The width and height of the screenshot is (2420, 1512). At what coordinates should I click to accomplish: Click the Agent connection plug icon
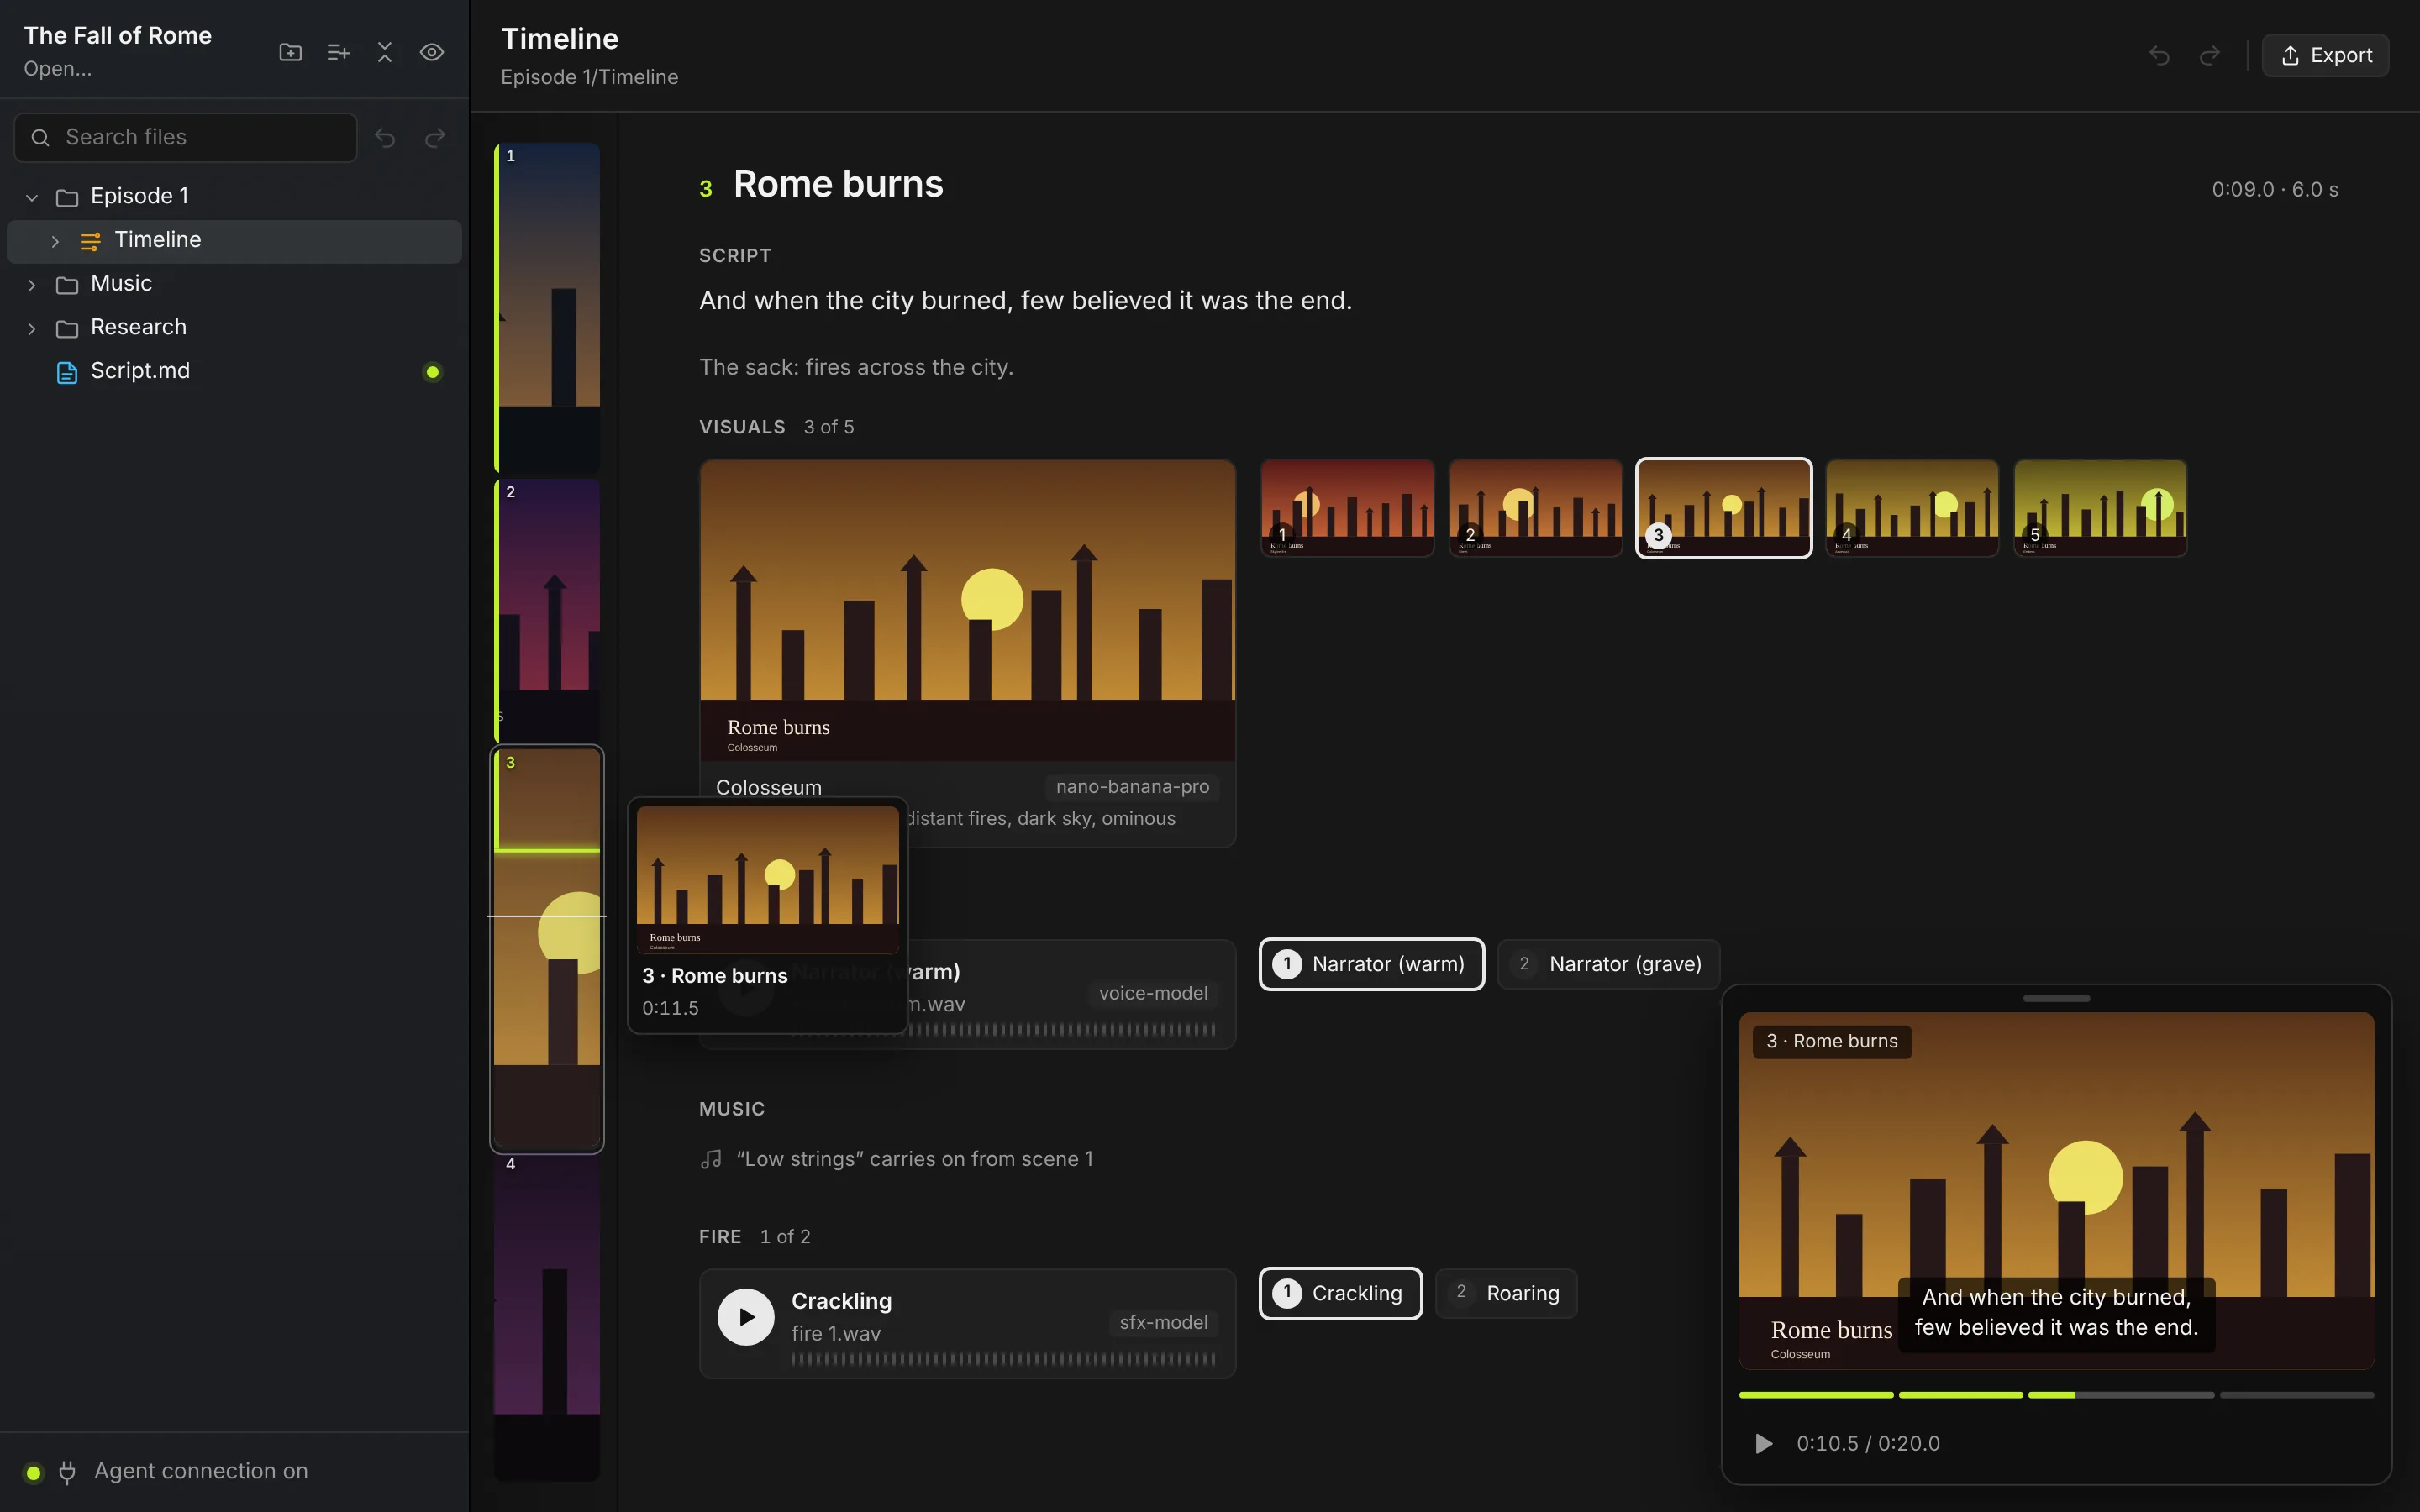coord(67,1472)
